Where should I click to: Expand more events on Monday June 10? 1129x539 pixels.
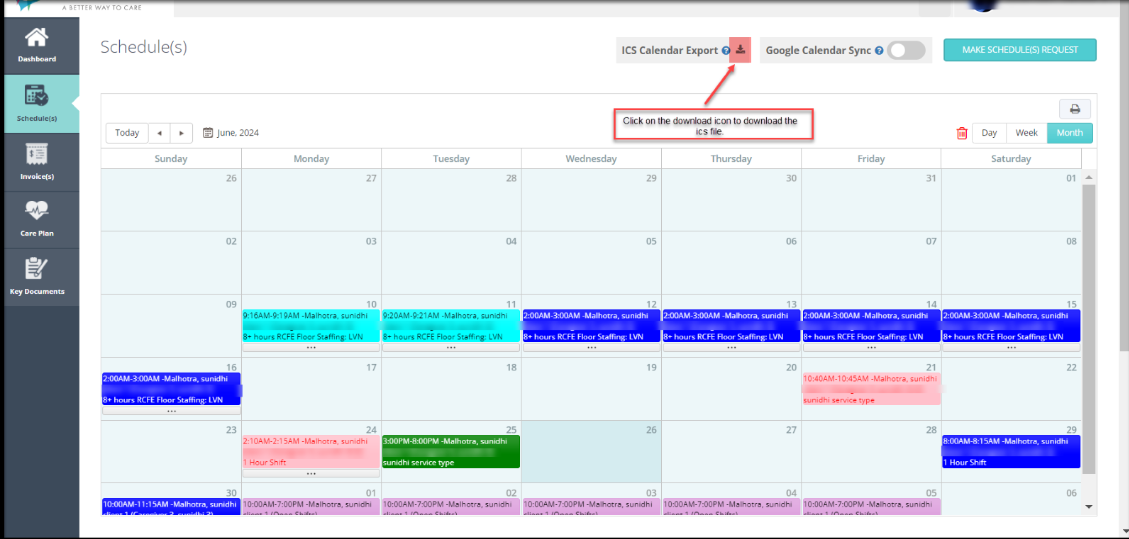(x=311, y=348)
